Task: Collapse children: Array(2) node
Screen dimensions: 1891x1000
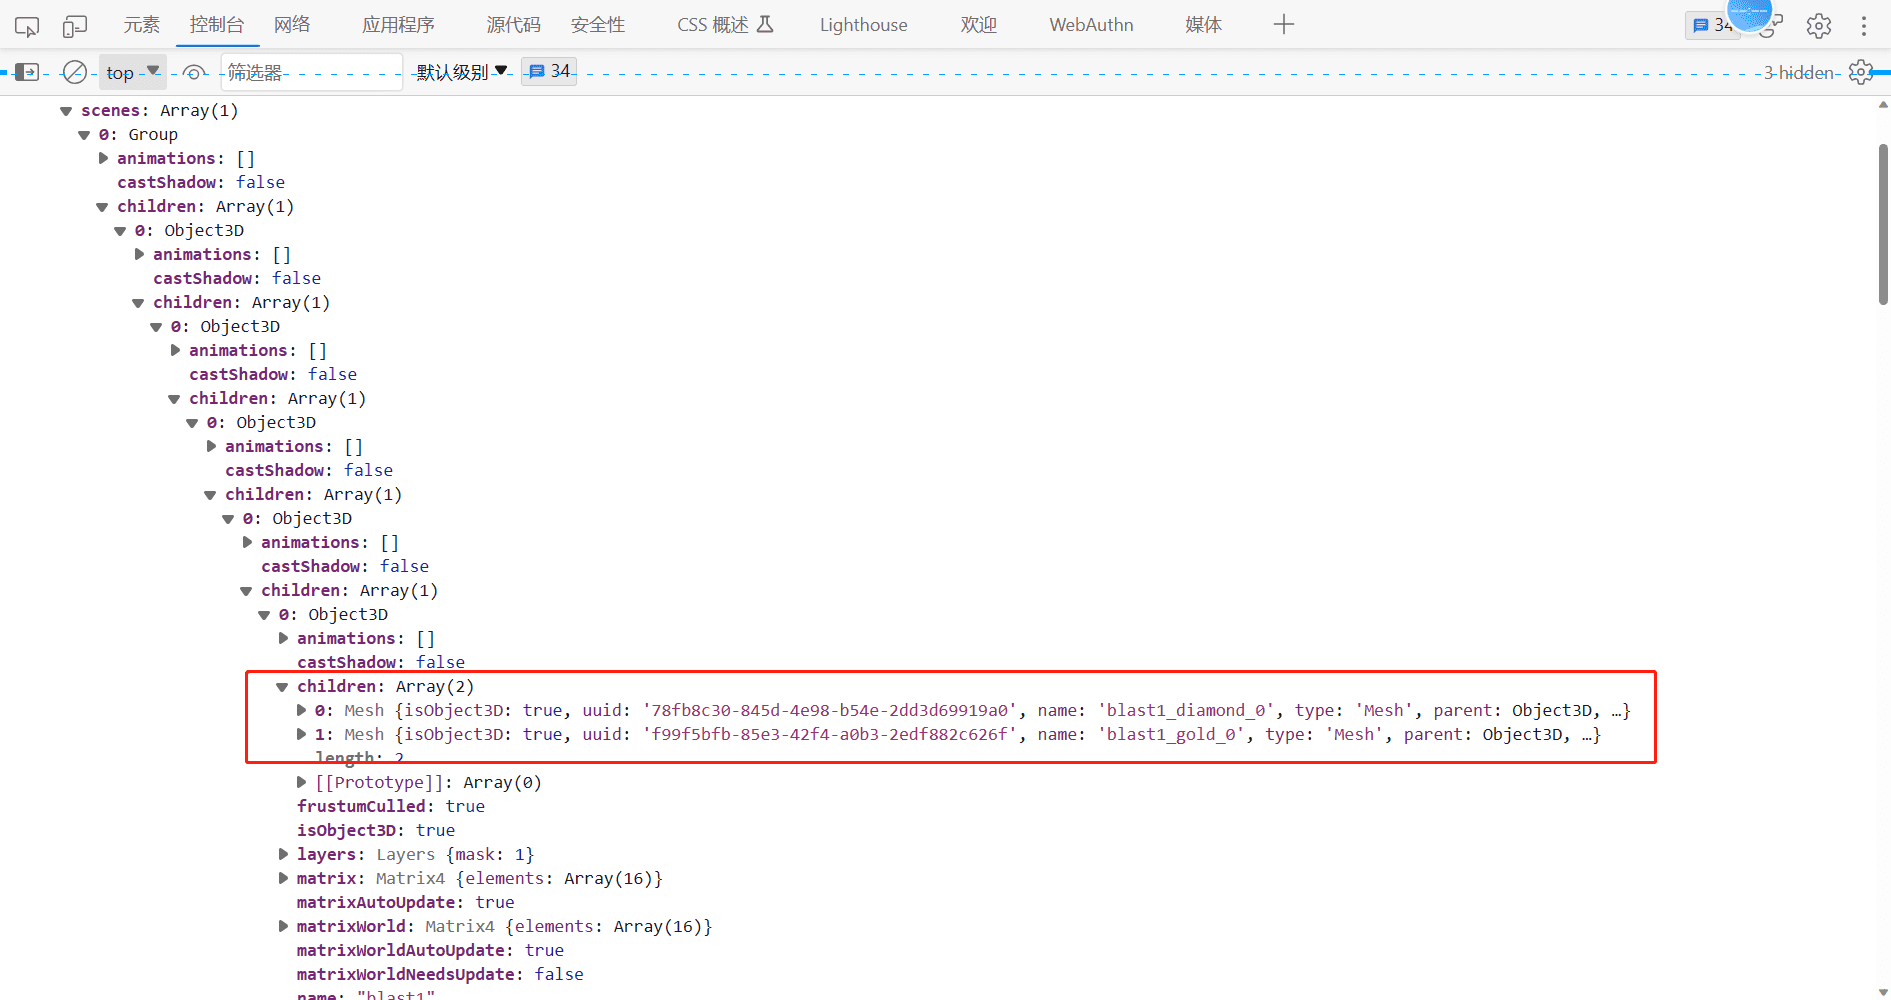Action: [282, 687]
